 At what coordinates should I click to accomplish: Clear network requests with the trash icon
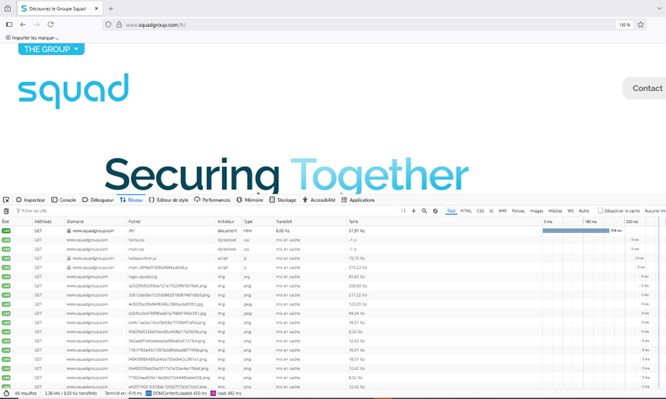[6, 211]
